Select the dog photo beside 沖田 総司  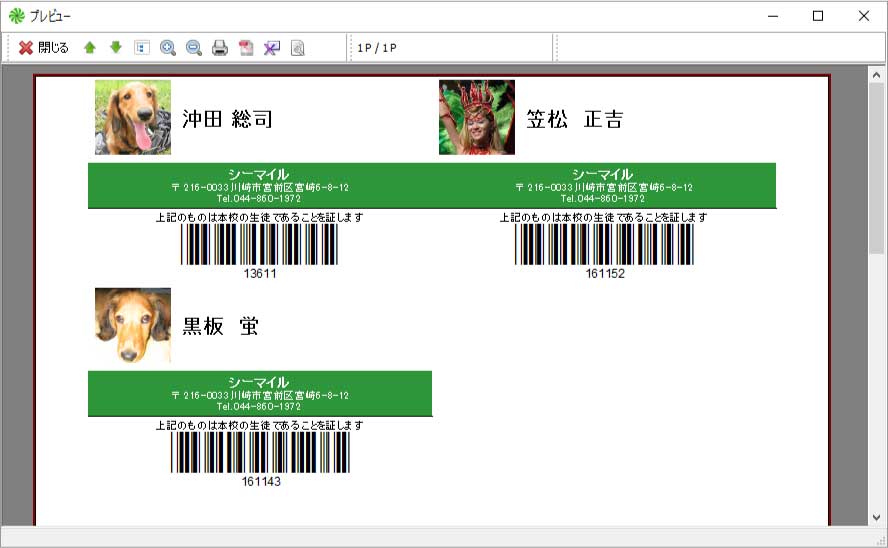(x=133, y=117)
